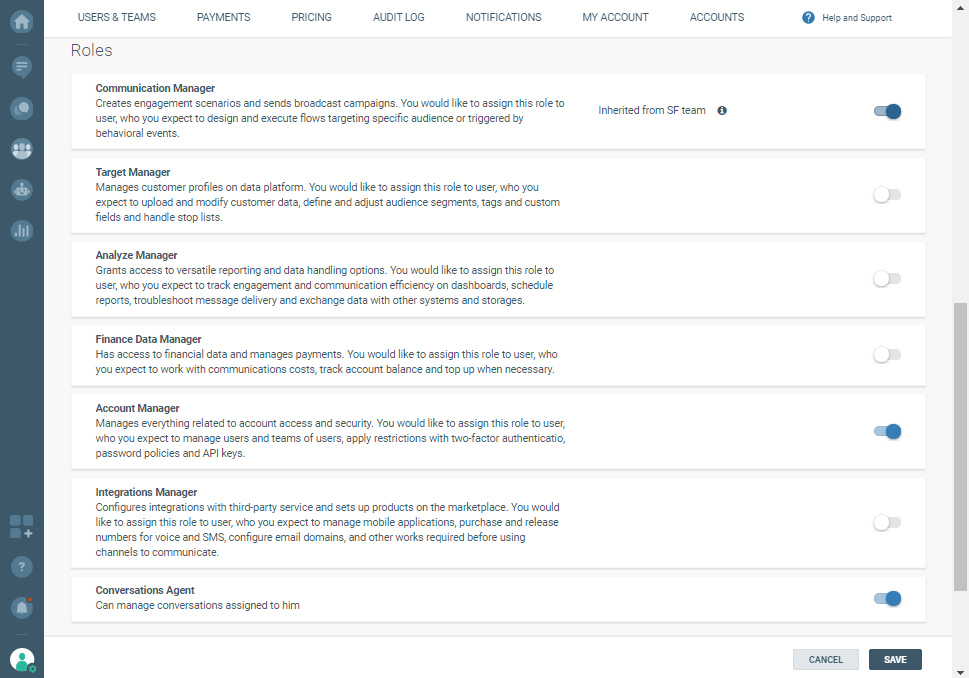Open the messages chat icon in the sidebar
The height and width of the screenshot is (678, 969).
[21, 67]
